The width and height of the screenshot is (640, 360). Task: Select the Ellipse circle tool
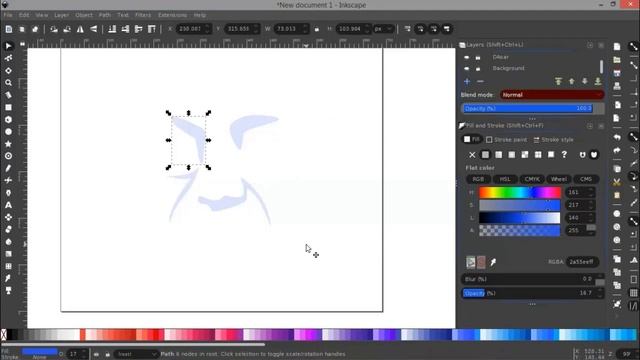point(8,132)
